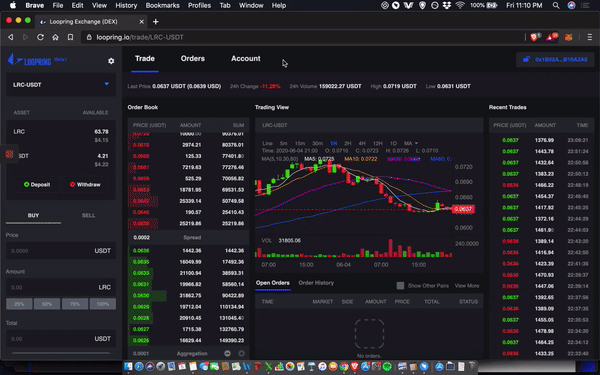Select the 0.0636 bid price row
This screenshot has height=375, width=600.
point(188,251)
